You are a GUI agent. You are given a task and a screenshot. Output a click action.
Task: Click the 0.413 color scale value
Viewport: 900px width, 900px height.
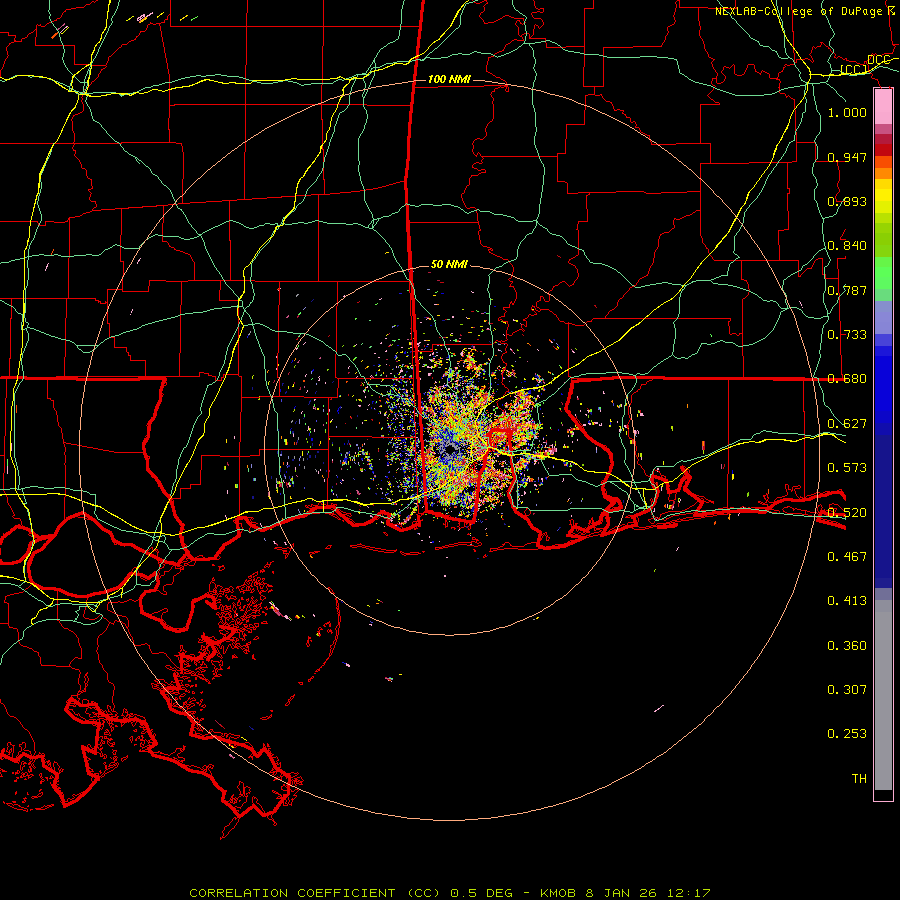point(847,601)
